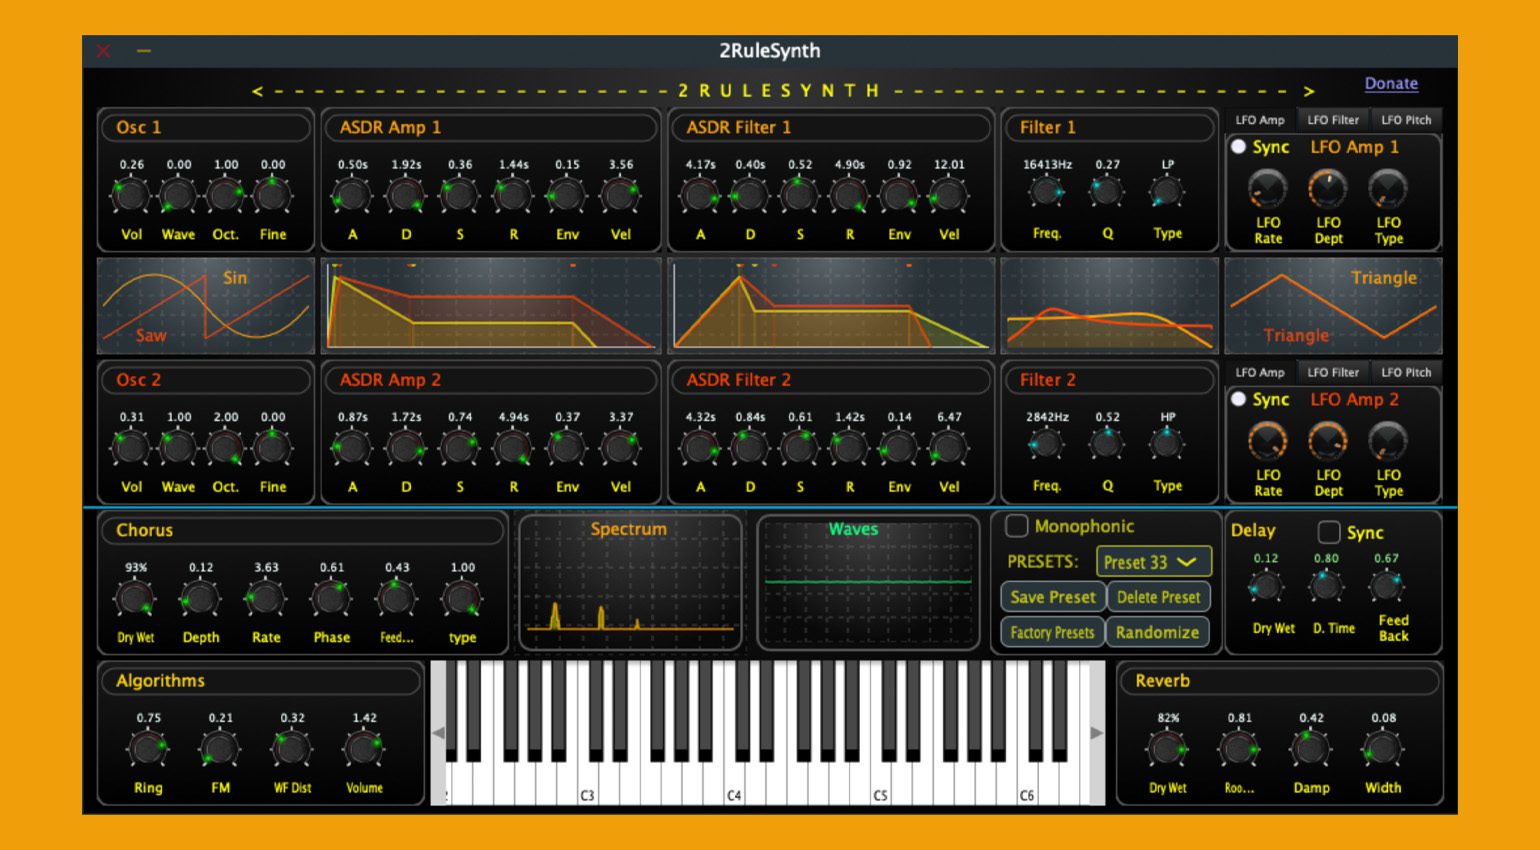Click Algorithms FM knob
The image size is (1540, 850).
[220, 748]
